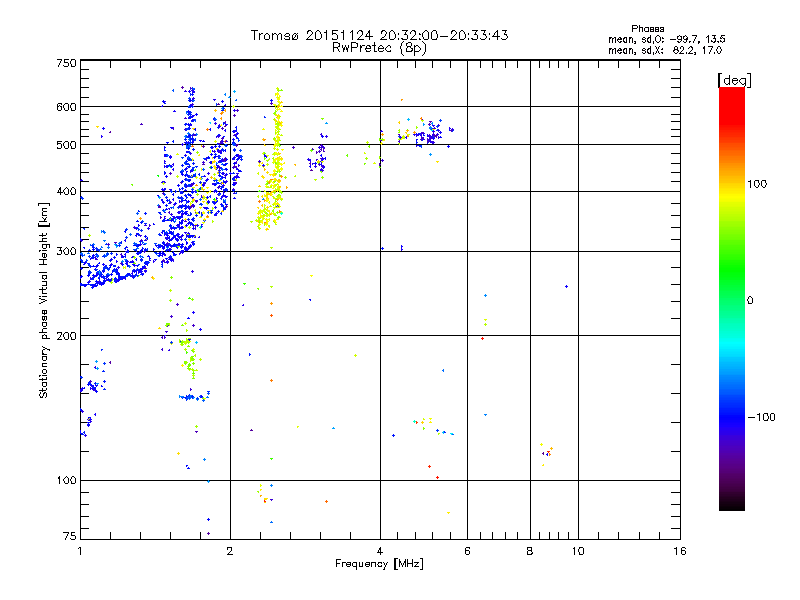Viewport: 800px width, 600px height.
Task: Click the x-axis tick label "10"
Action: click(x=578, y=551)
